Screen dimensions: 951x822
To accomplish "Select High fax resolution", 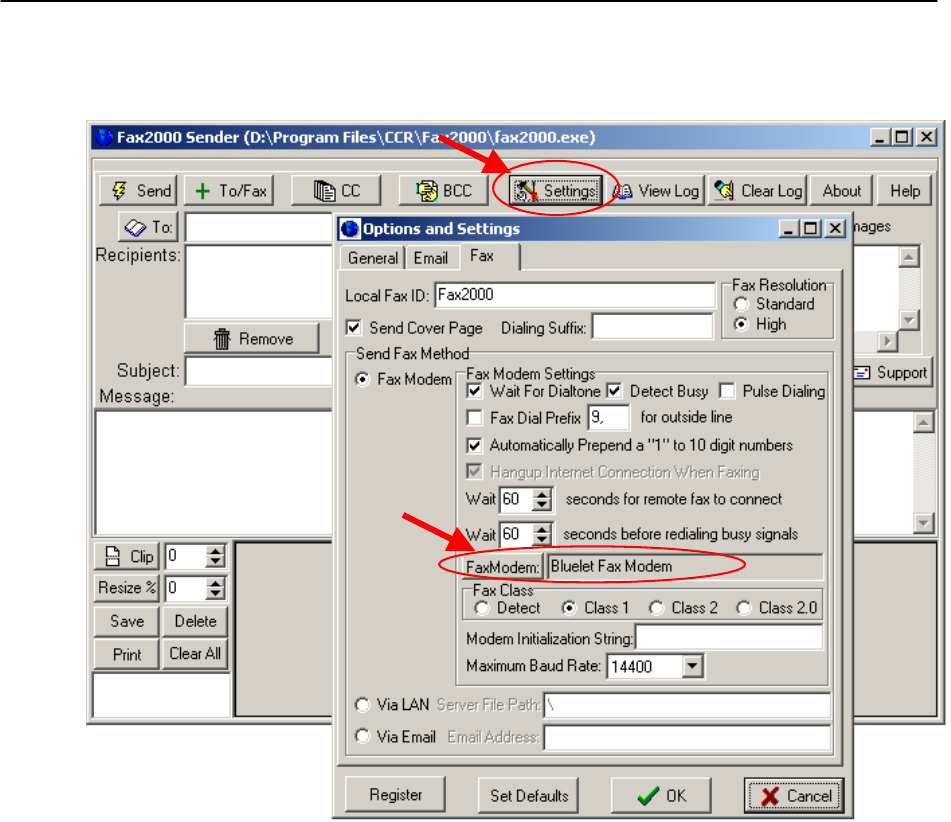I will (741, 325).
